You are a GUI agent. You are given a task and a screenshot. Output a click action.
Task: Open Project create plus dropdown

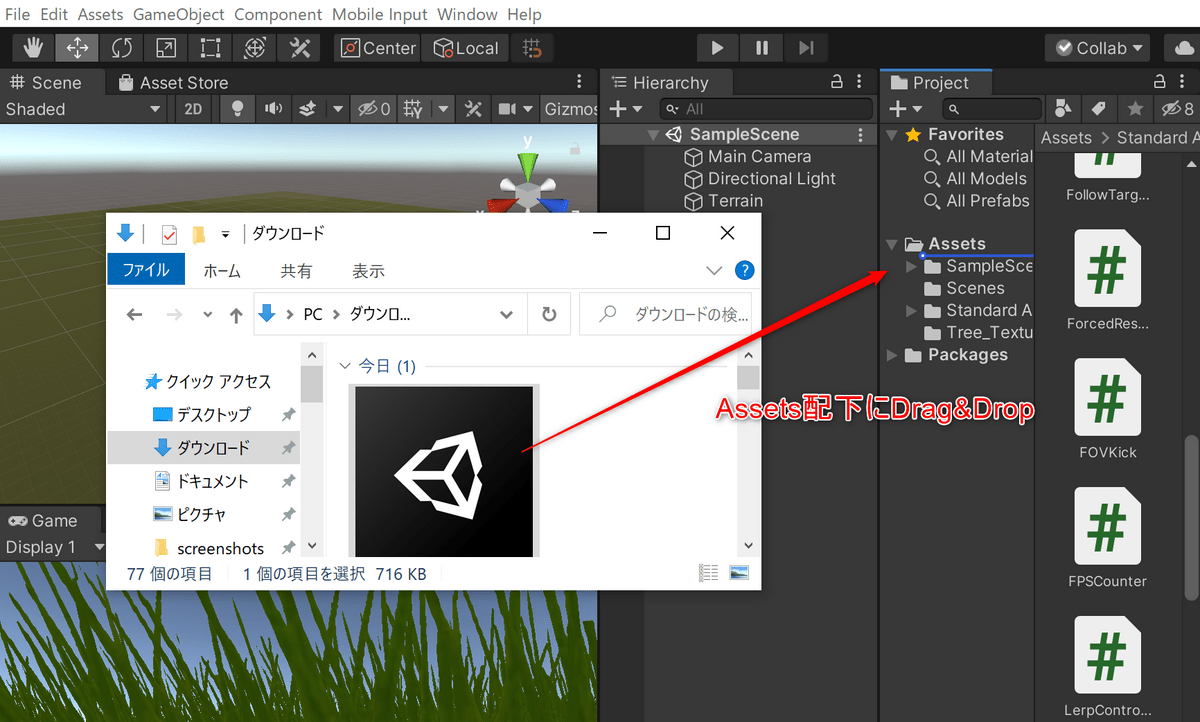pos(906,109)
